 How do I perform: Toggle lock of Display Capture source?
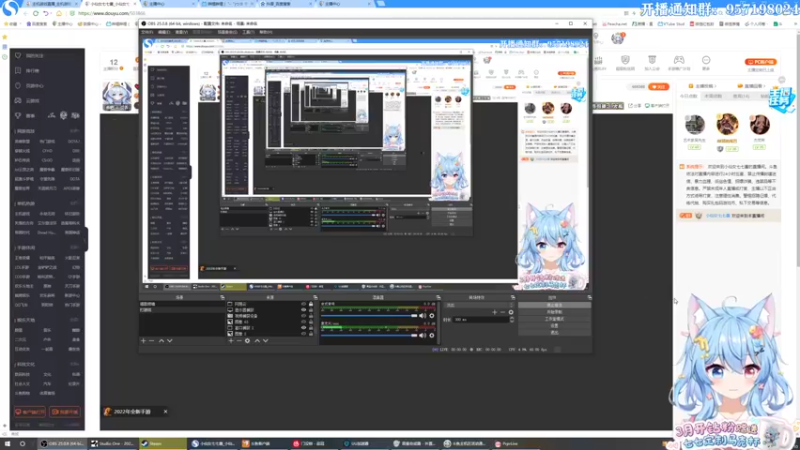click(x=311, y=310)
